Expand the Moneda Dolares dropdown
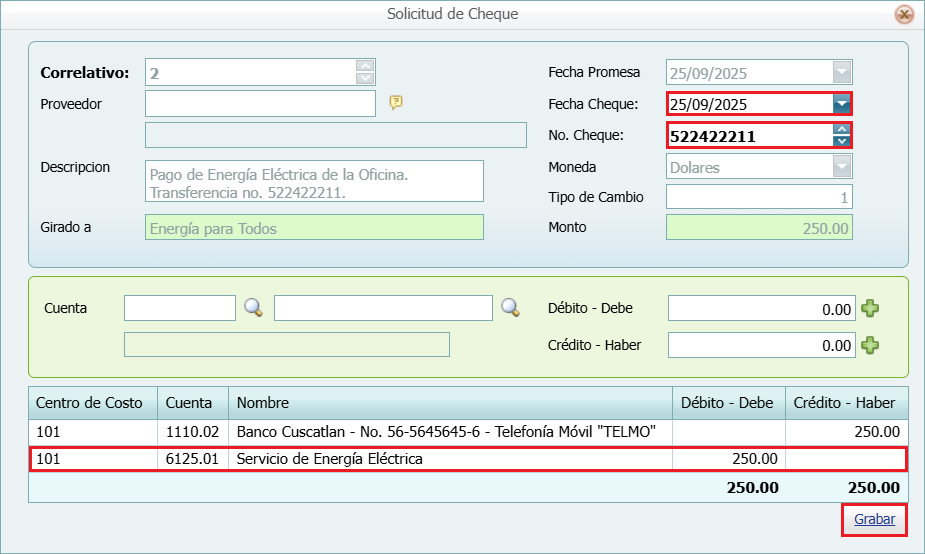 click(842, 166)
